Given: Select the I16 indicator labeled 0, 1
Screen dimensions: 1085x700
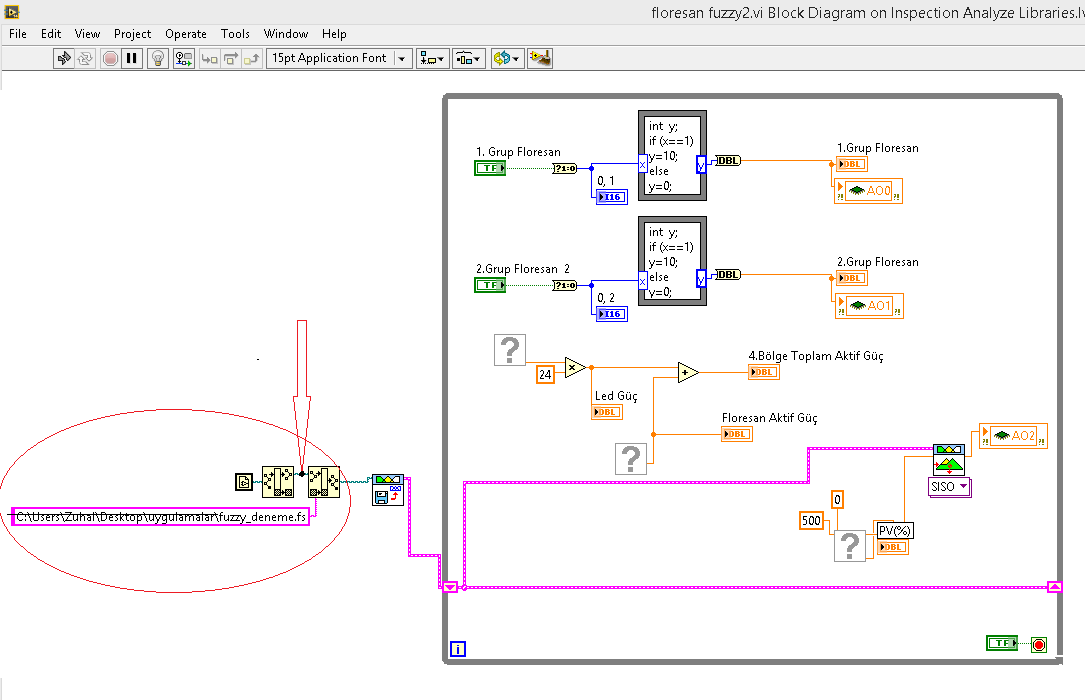Looking at the screenshot, I should pos(612,197).
